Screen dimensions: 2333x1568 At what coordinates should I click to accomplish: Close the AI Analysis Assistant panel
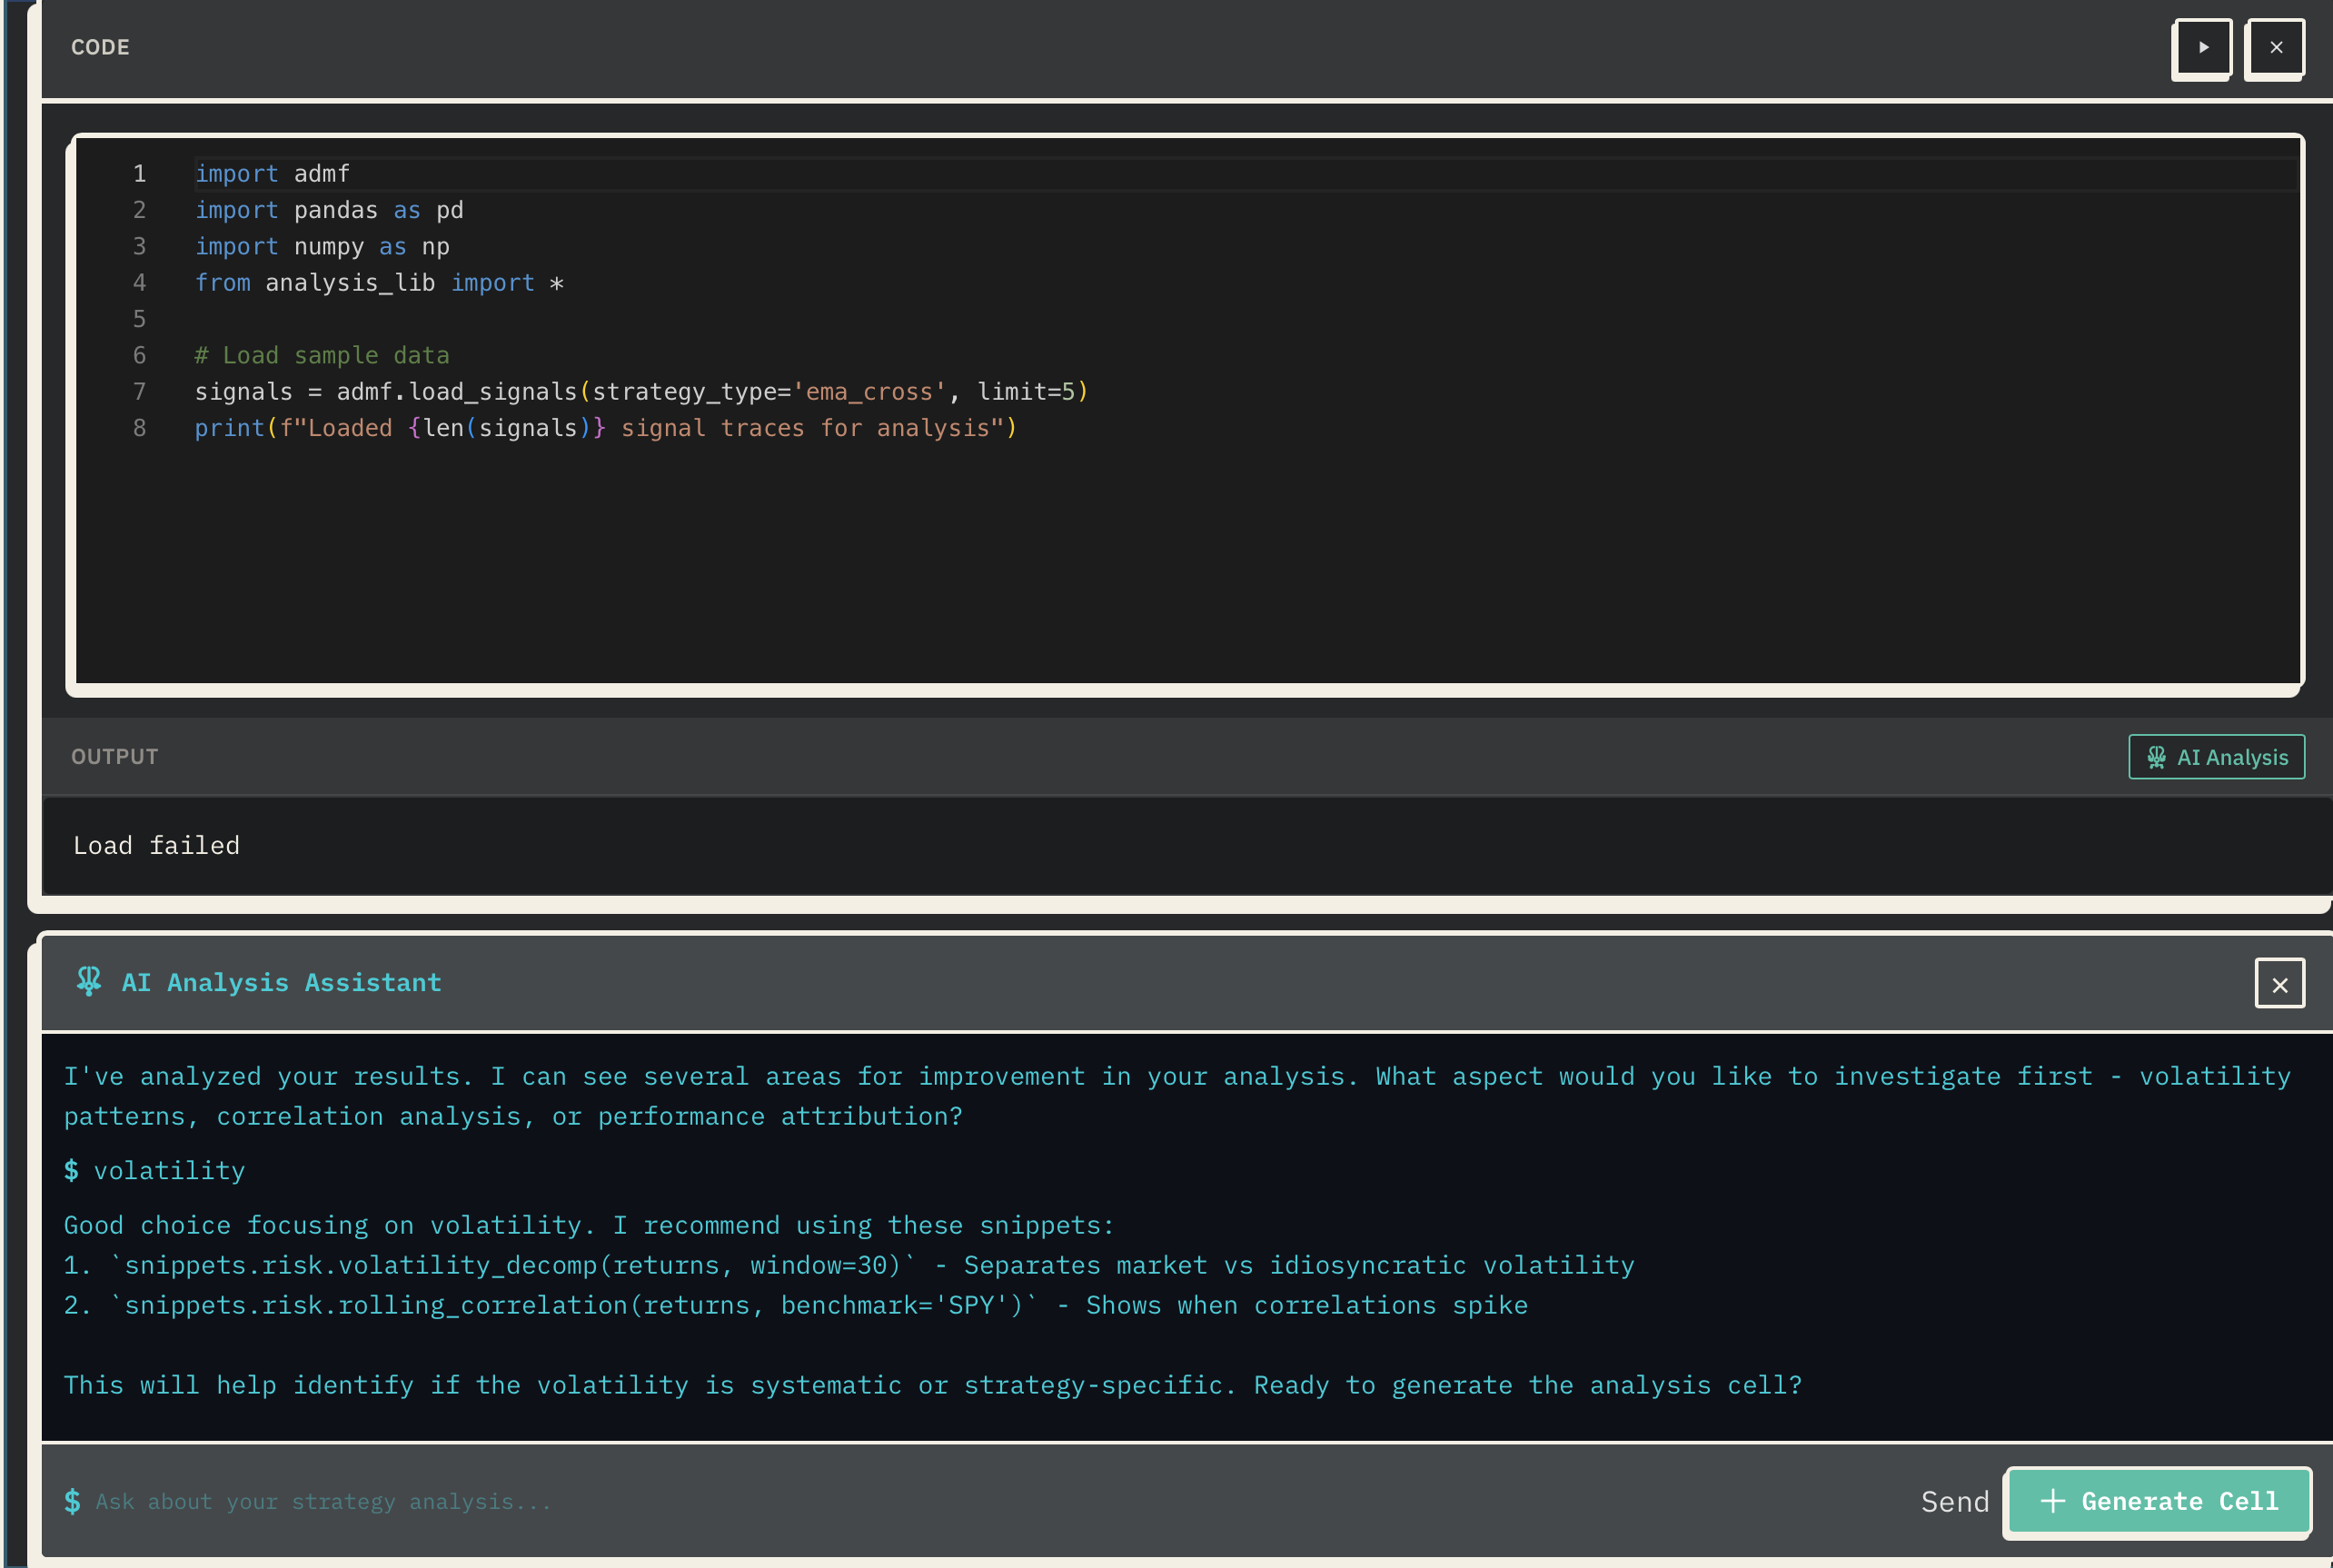tap(2279, 984)
